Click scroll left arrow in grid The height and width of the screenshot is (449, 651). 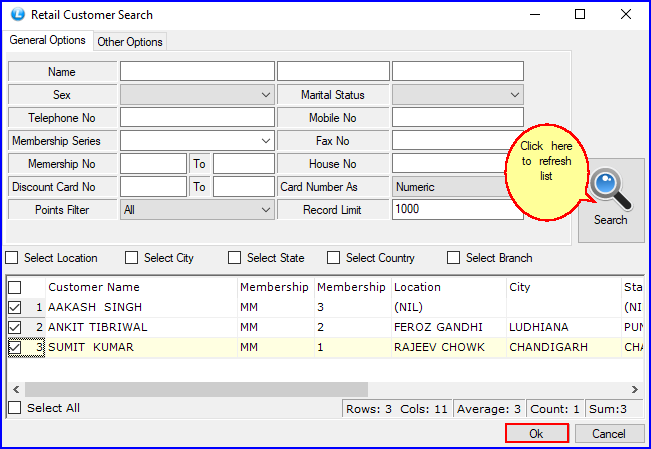coord(16,390)
